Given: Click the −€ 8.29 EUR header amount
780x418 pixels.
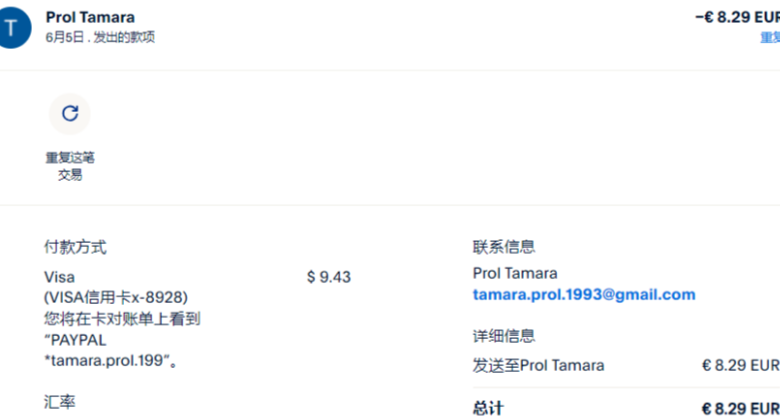Looking at the screenshot, I should 737,17.
